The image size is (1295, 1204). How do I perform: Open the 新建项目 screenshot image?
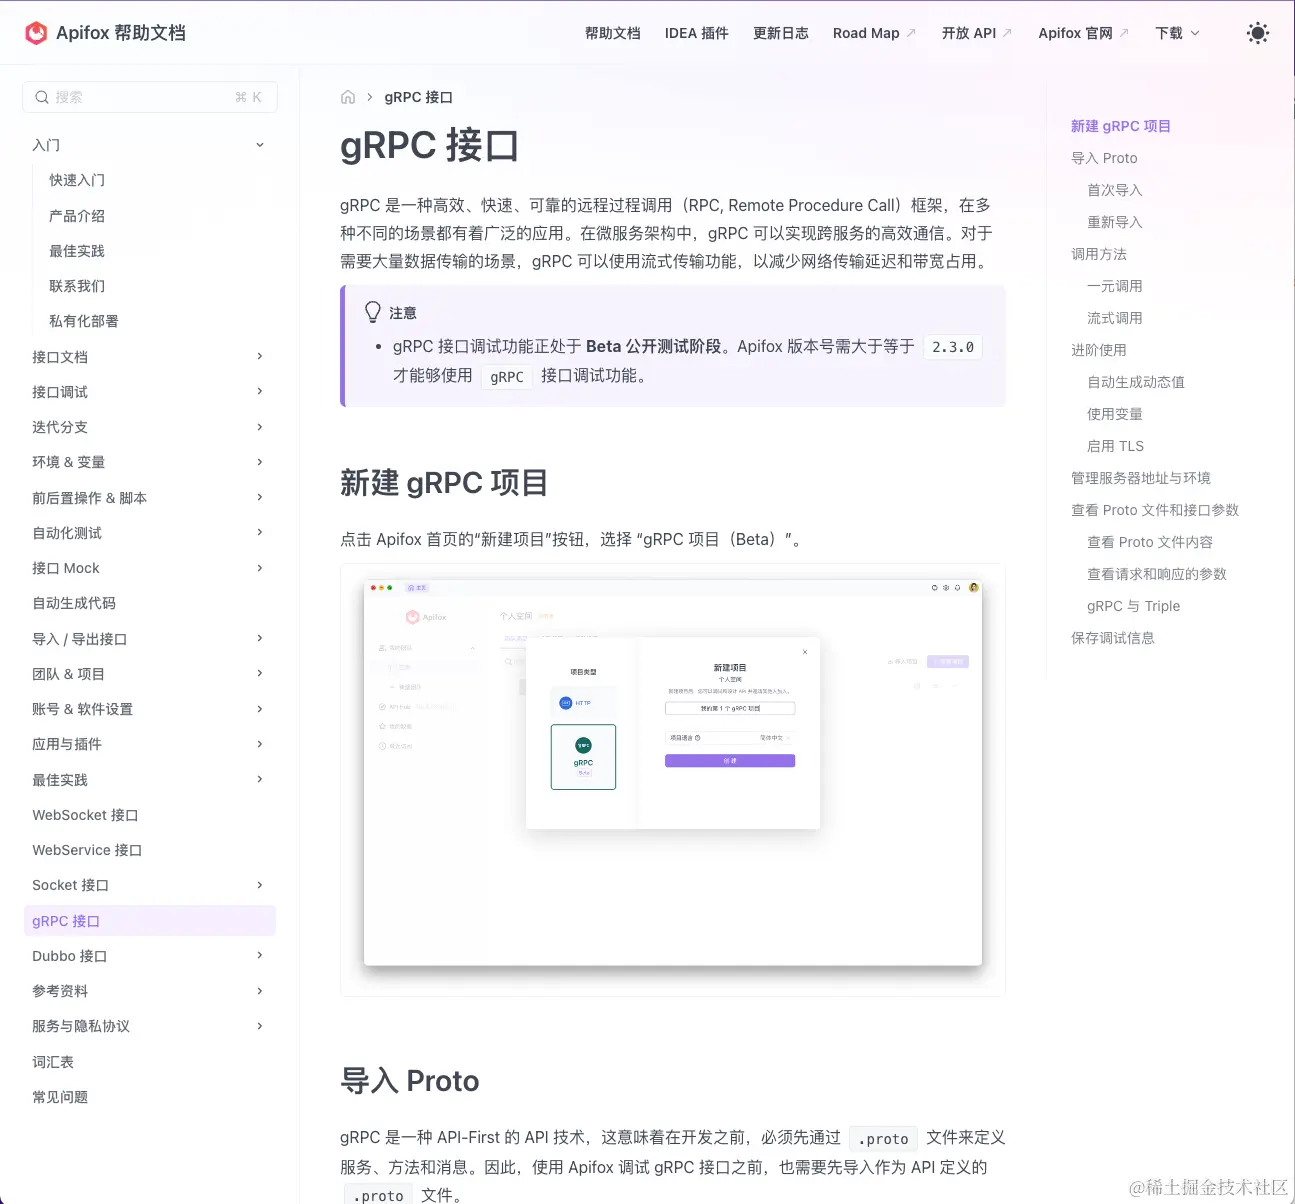coord(673,780)
